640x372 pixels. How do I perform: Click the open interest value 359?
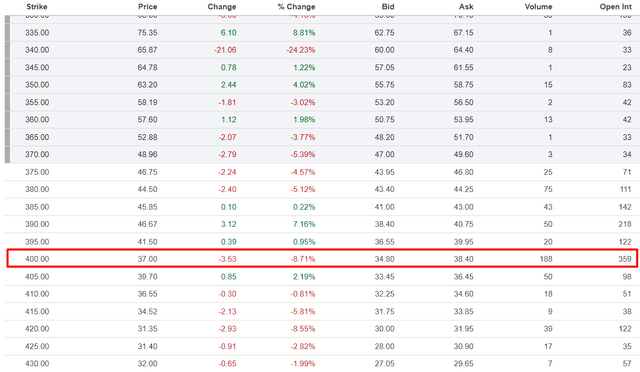pyautogui.click(x=625, y=259)
